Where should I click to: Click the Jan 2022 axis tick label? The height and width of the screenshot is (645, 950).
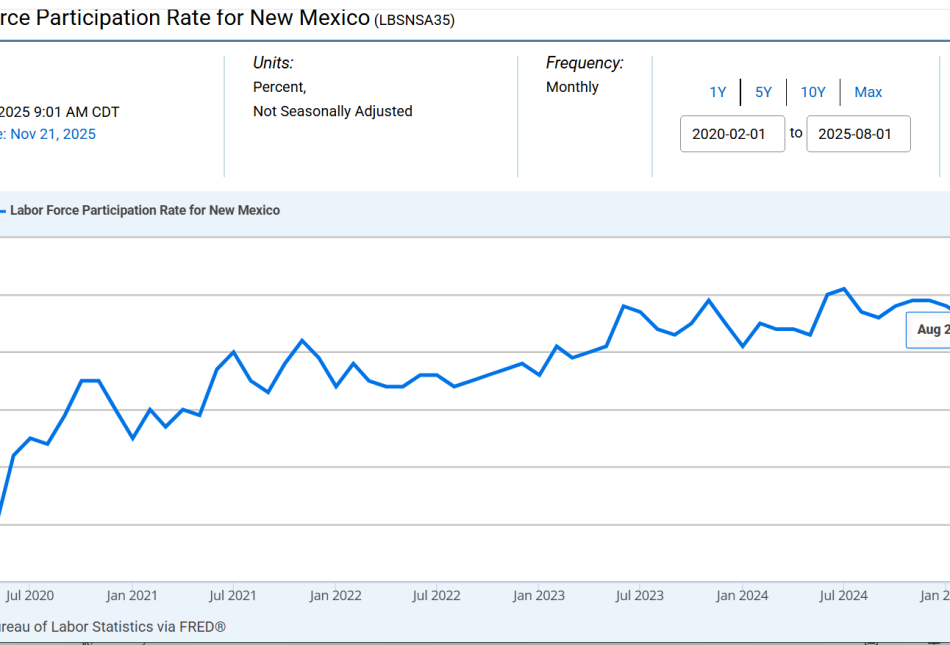335,596
